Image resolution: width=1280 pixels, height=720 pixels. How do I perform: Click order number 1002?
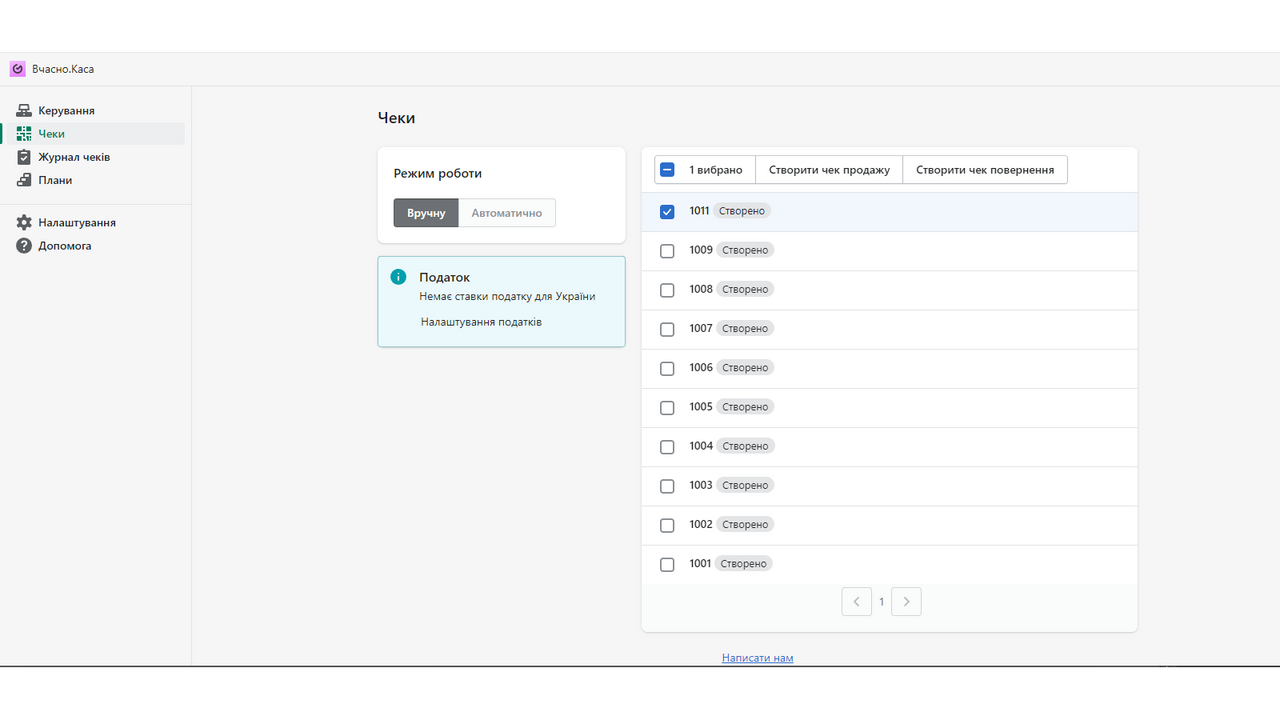[700, 524]
